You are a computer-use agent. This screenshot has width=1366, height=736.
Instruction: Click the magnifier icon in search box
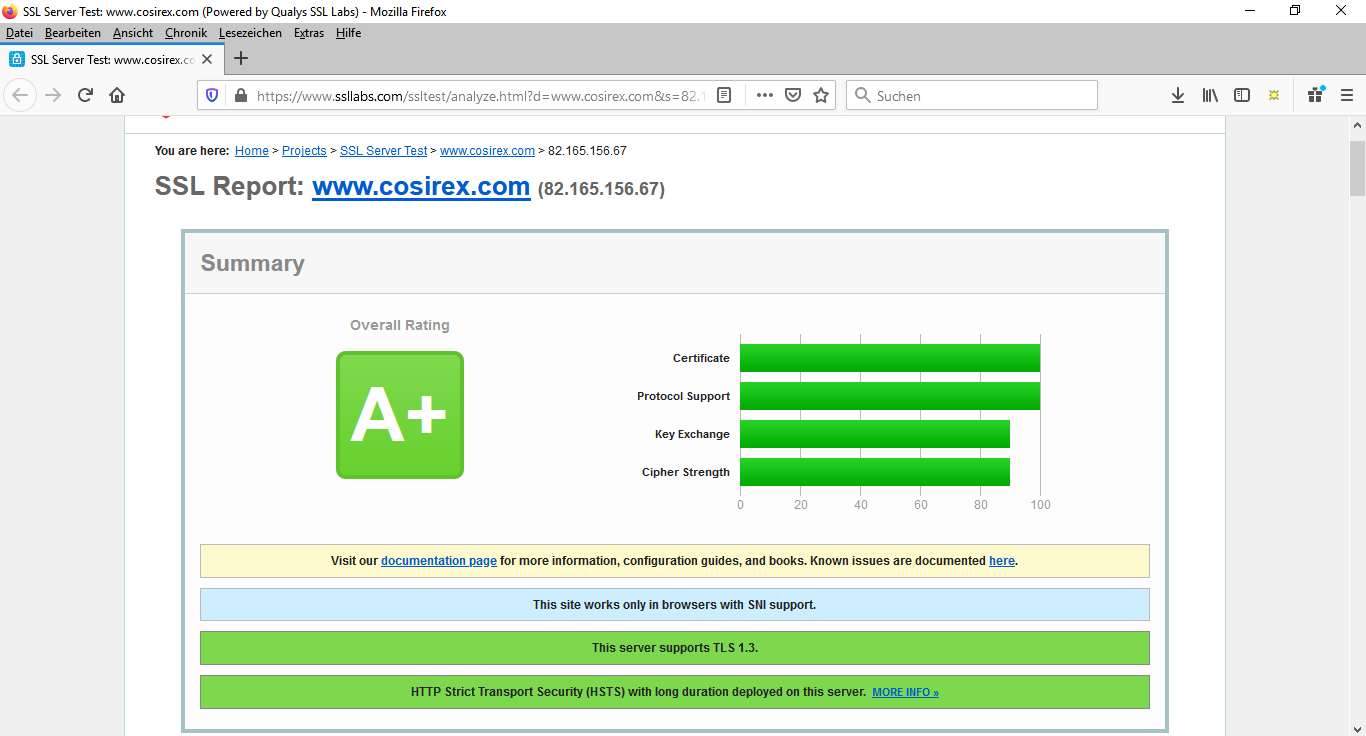pyautogui.click(x=863, y=96)
